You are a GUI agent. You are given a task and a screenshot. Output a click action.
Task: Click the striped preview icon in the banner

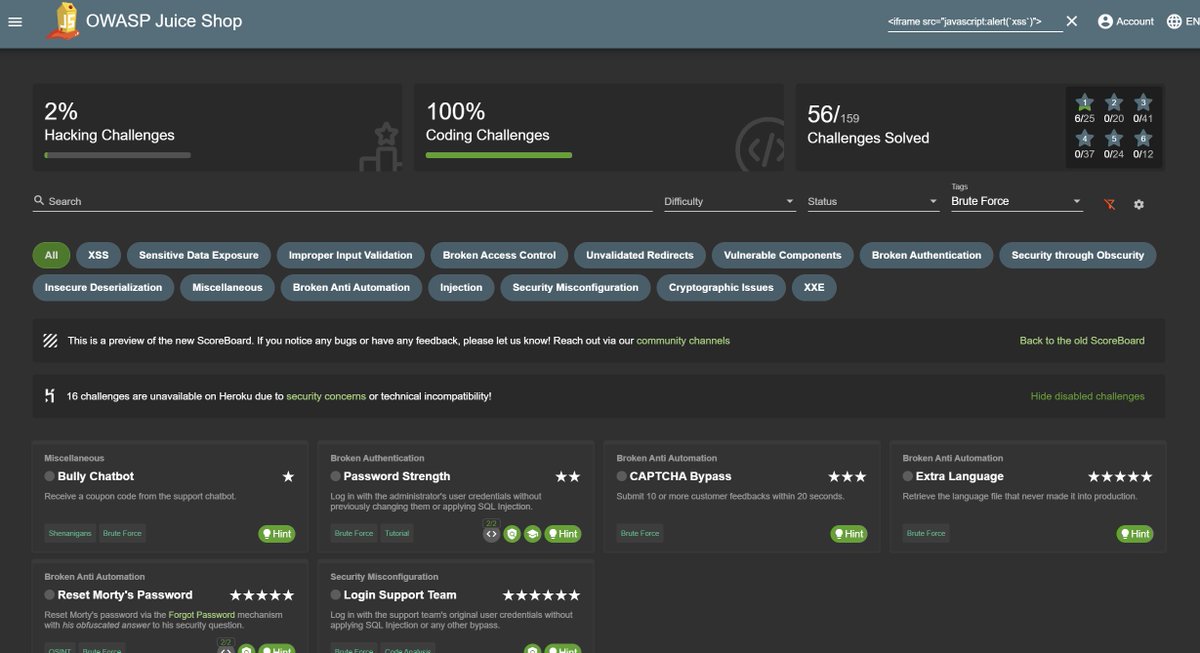(x=50, y=340)
